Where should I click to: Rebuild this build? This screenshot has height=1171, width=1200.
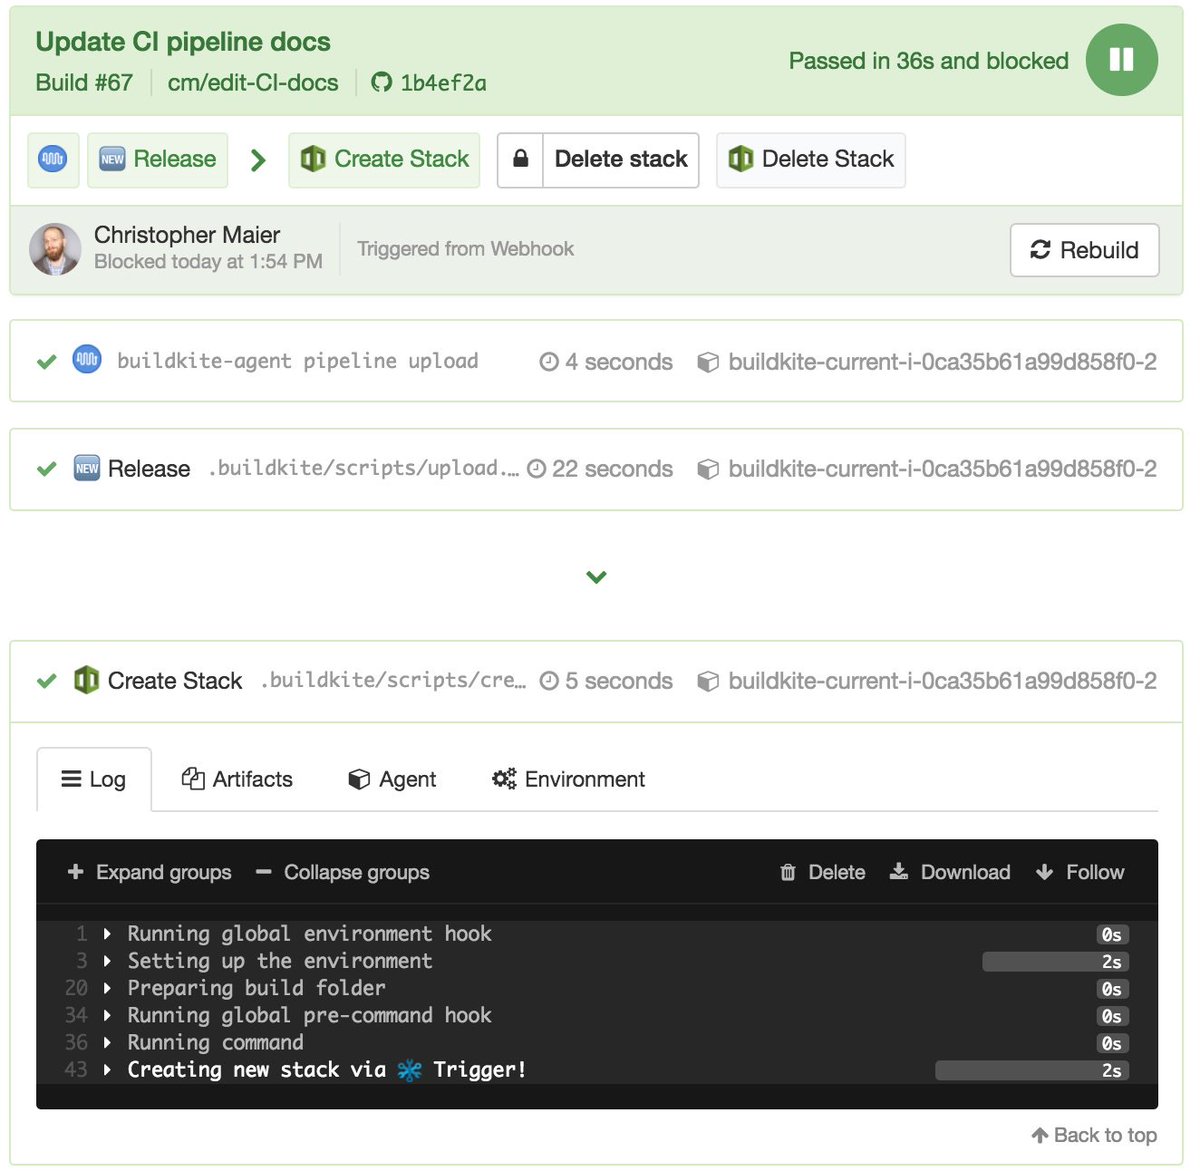1084,250
